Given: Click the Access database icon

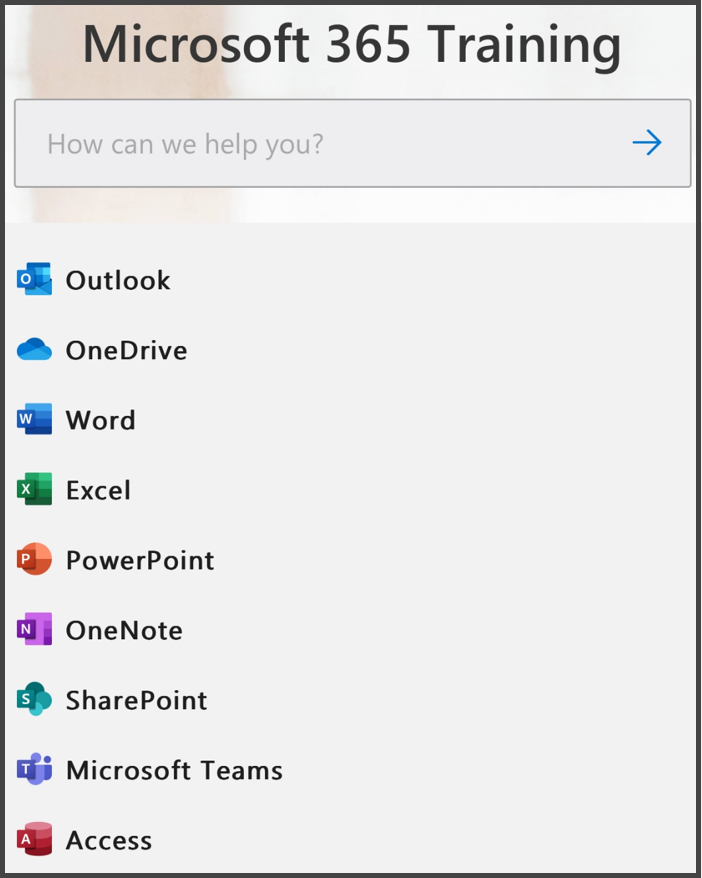Looking at the screenshot, I should 34,839.
